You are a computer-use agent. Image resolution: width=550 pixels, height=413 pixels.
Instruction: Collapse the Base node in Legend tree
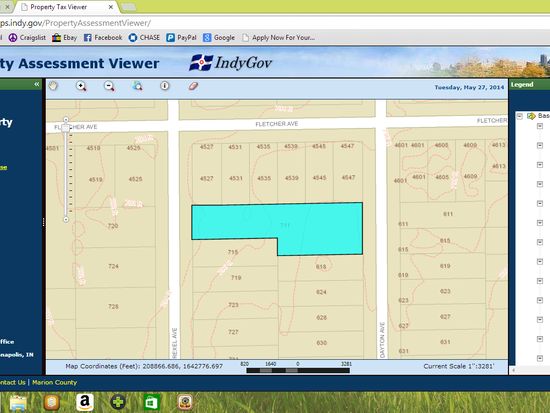point(520,116)
